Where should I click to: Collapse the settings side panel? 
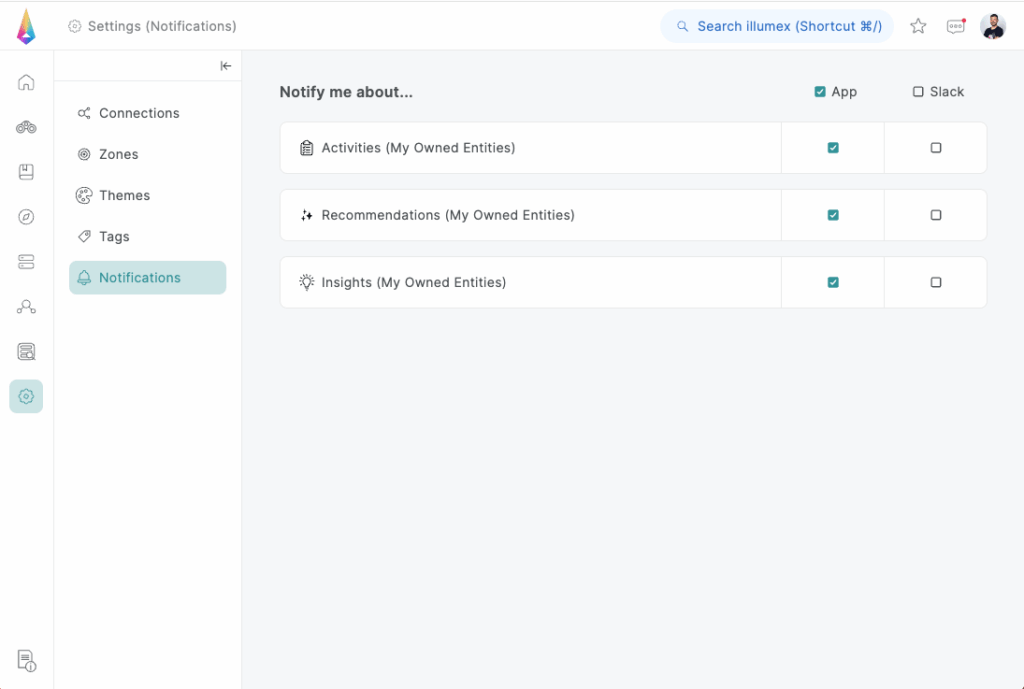coord(226,66)
